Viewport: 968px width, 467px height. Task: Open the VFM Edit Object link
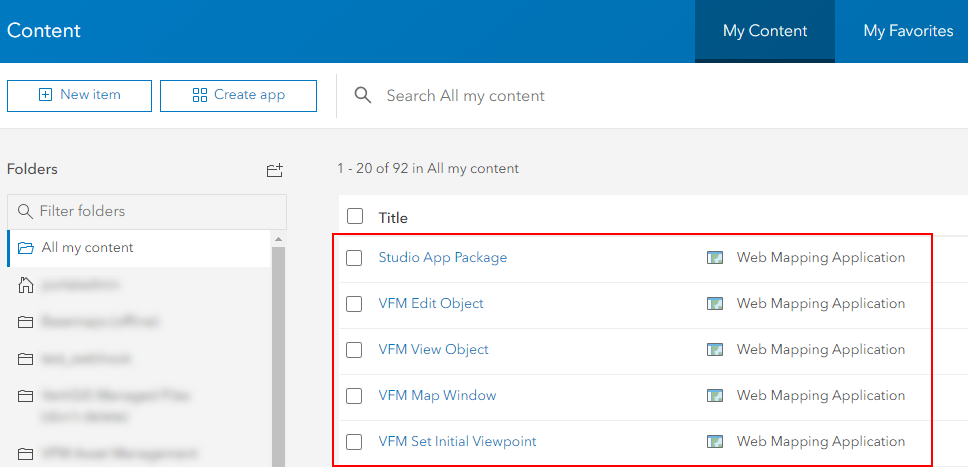tap(431, 304)
